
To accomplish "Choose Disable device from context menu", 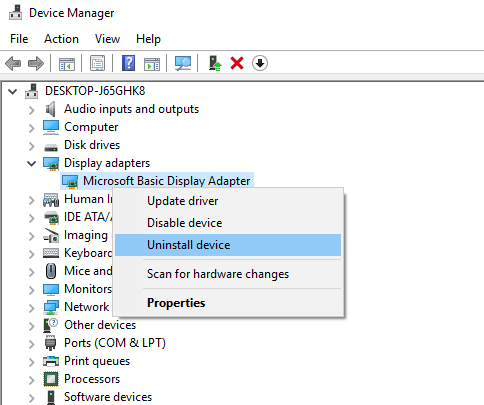I will pyautogui.click(x=228, y=223).
